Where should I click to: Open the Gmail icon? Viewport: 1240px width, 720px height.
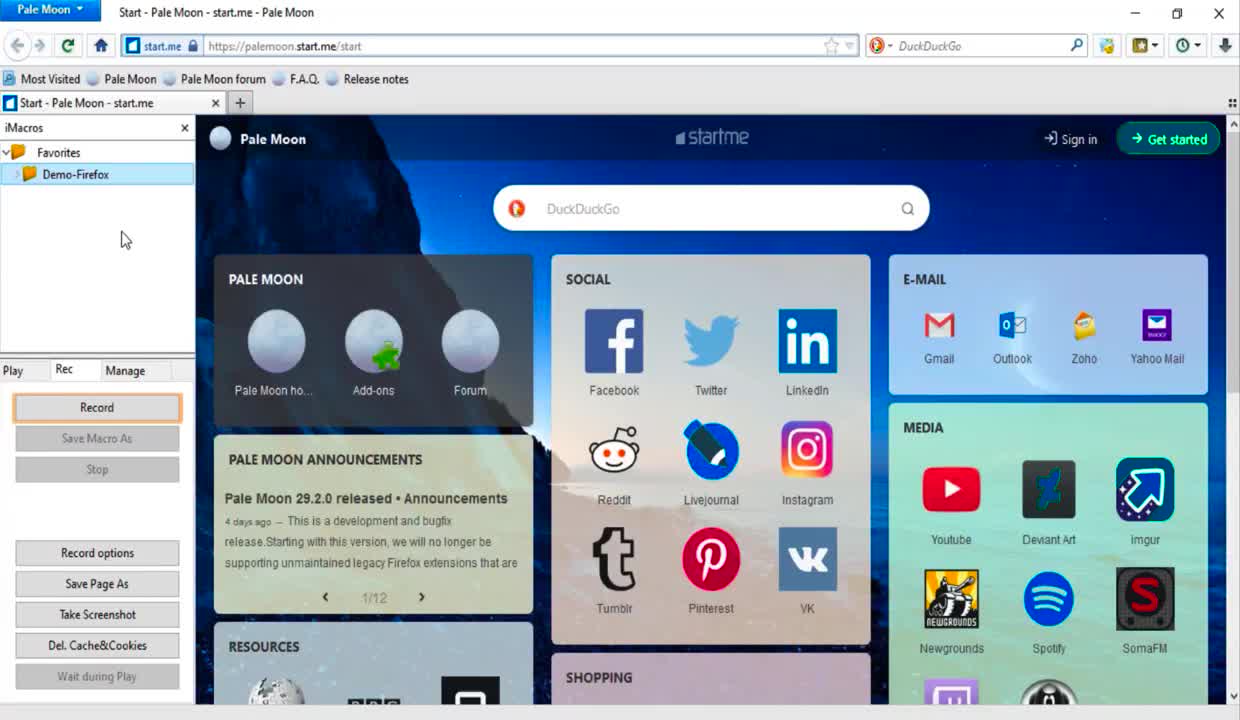[x=939, y=325]
